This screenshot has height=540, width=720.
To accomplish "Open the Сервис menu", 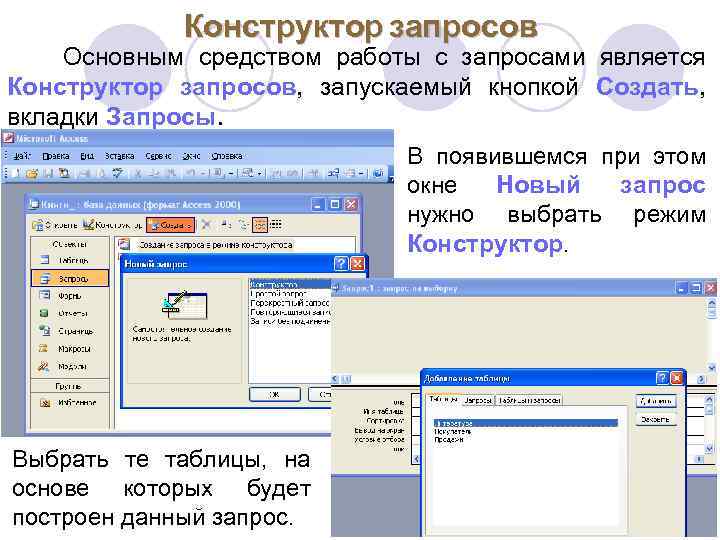I will click(158, 156).
